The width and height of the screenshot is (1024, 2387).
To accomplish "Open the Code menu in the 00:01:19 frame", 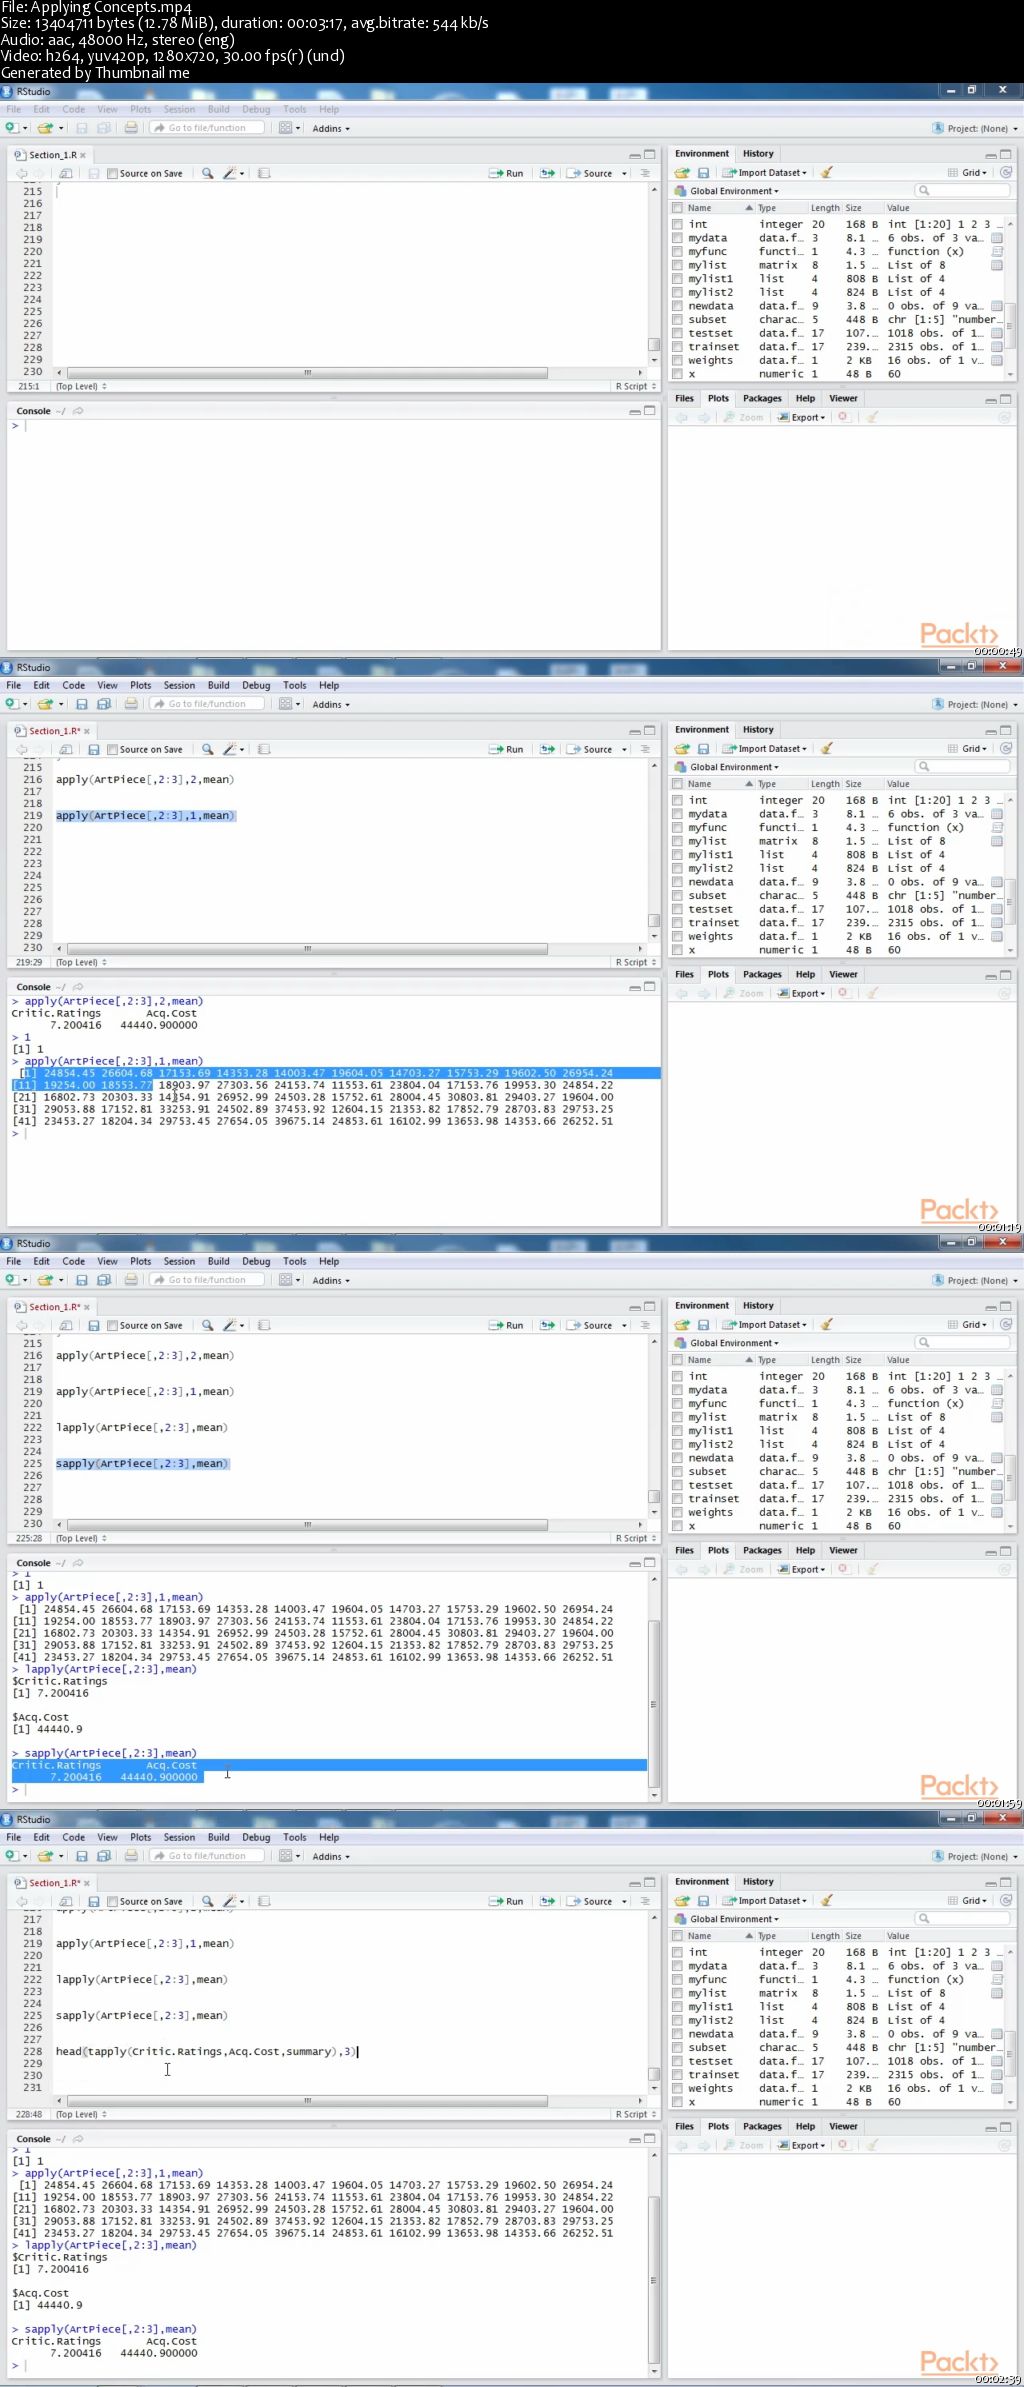I will point(74,685).
